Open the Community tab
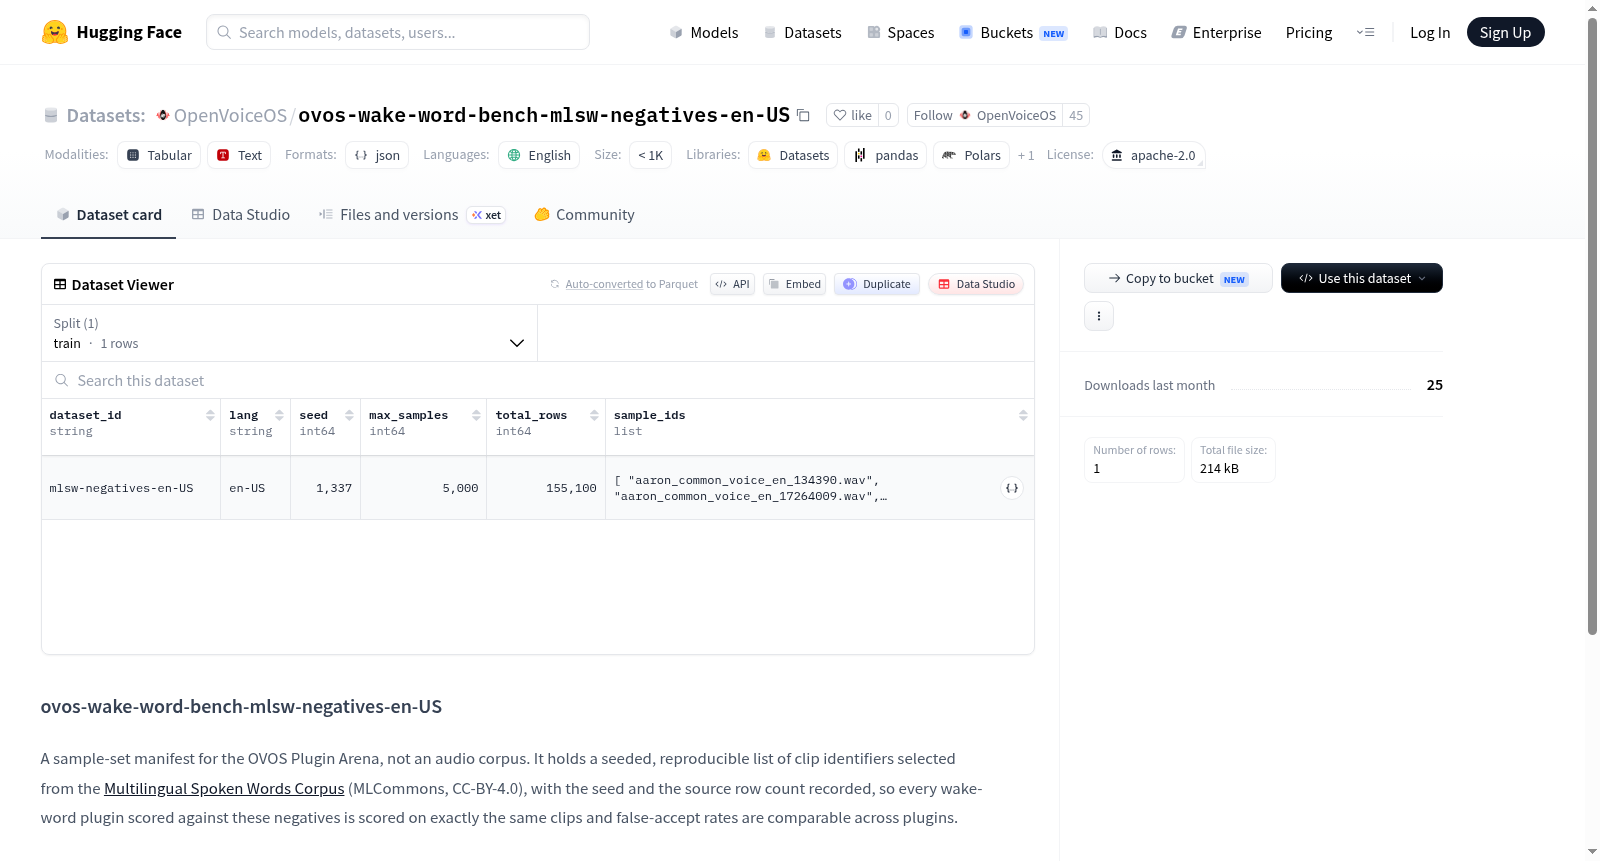 pos(584,214)
